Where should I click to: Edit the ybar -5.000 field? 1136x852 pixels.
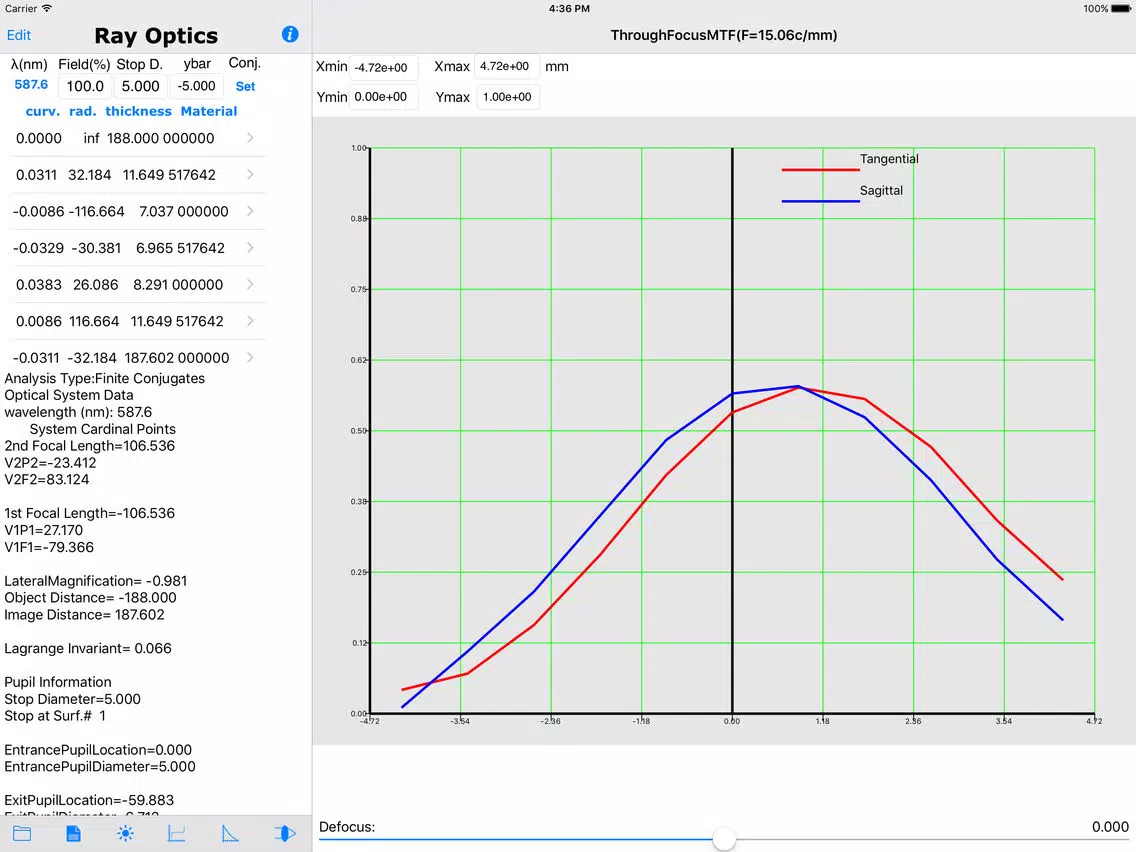click(196, 86)
